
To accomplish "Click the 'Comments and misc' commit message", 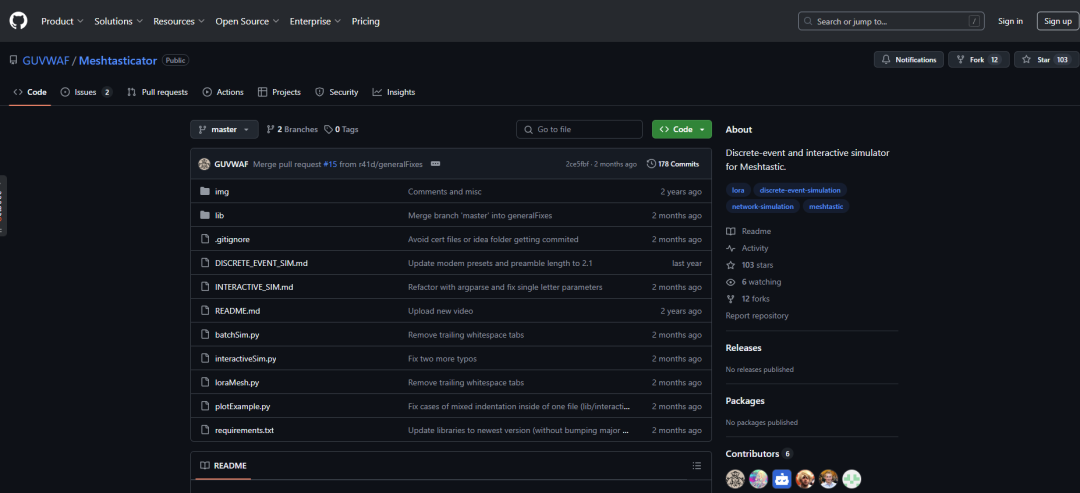I will (445, 191).
